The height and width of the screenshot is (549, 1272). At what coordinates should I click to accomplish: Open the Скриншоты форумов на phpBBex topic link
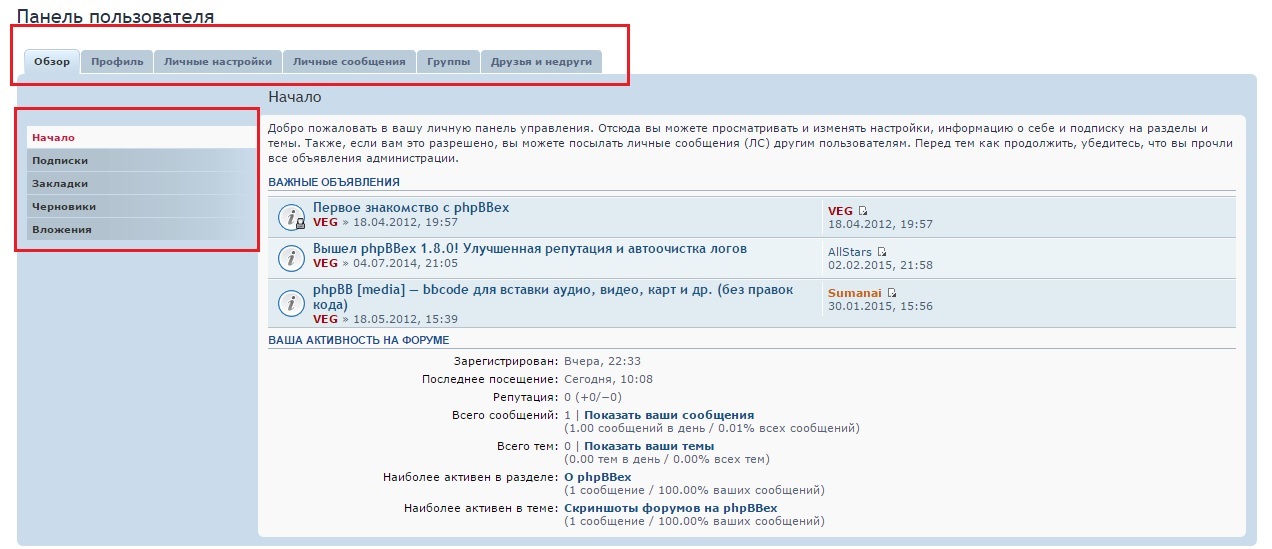pyautogui.click(x=671, y=508)
